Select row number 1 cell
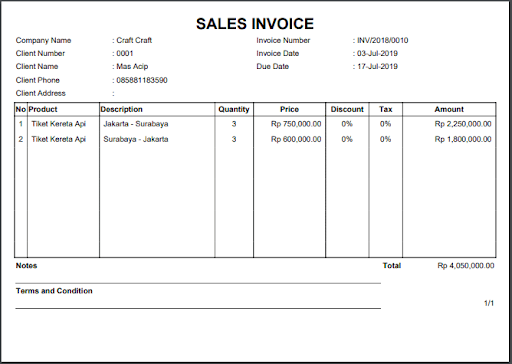Screen dimensions: 512x364 click(x=21, y=124)
